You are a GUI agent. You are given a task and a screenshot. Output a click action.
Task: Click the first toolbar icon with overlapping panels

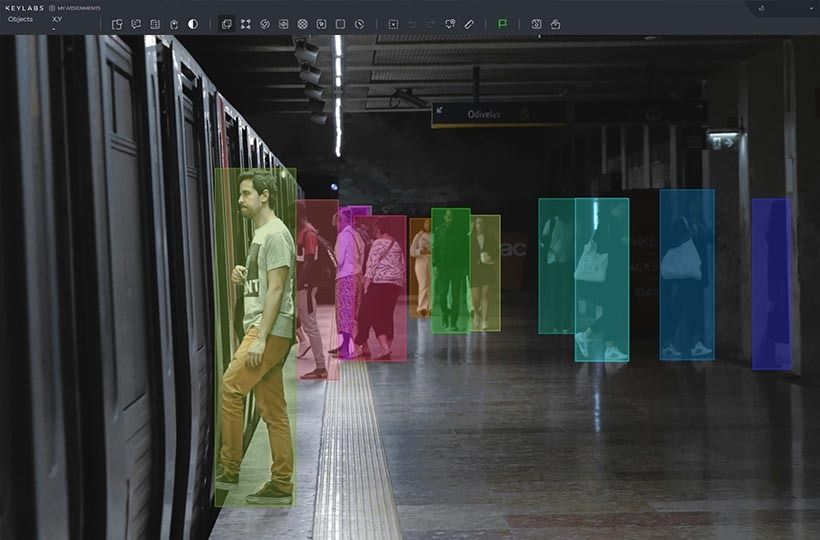point(117,24)
